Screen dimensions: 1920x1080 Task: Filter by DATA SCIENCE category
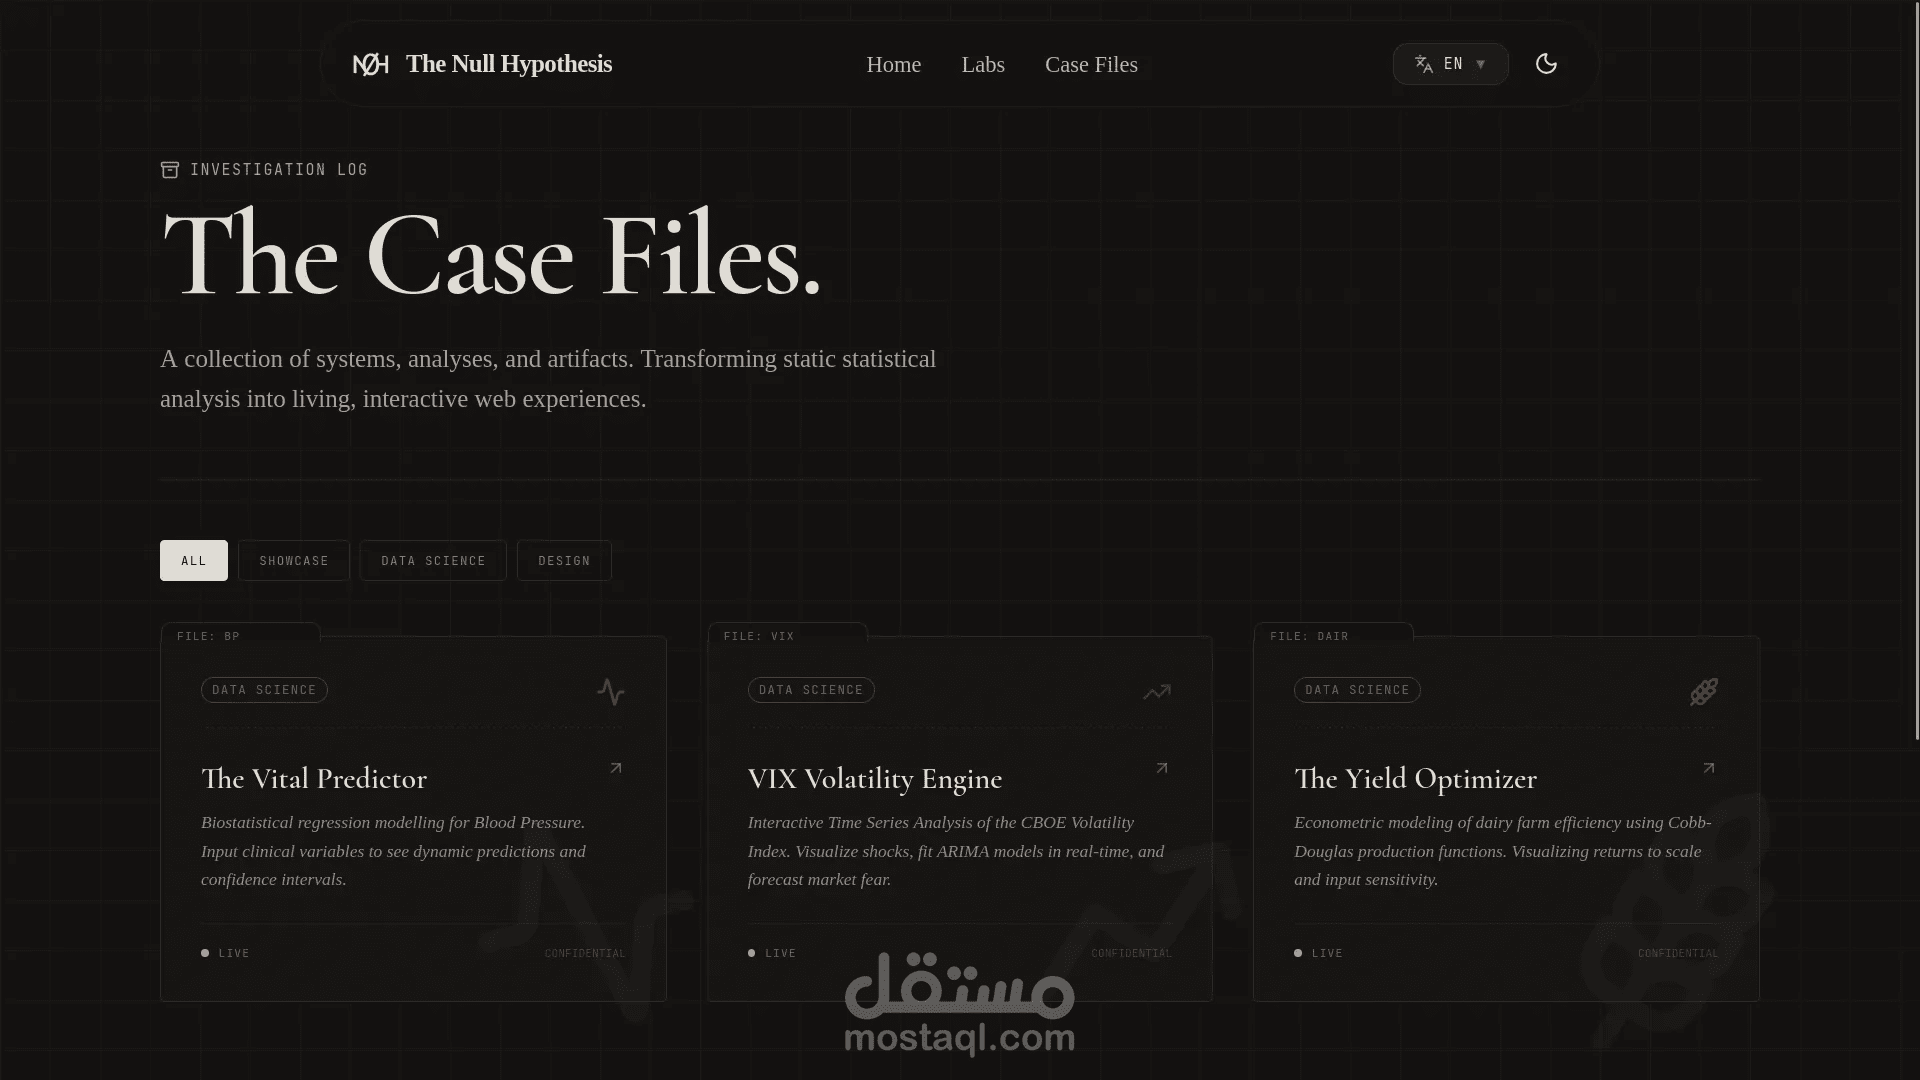433,561
